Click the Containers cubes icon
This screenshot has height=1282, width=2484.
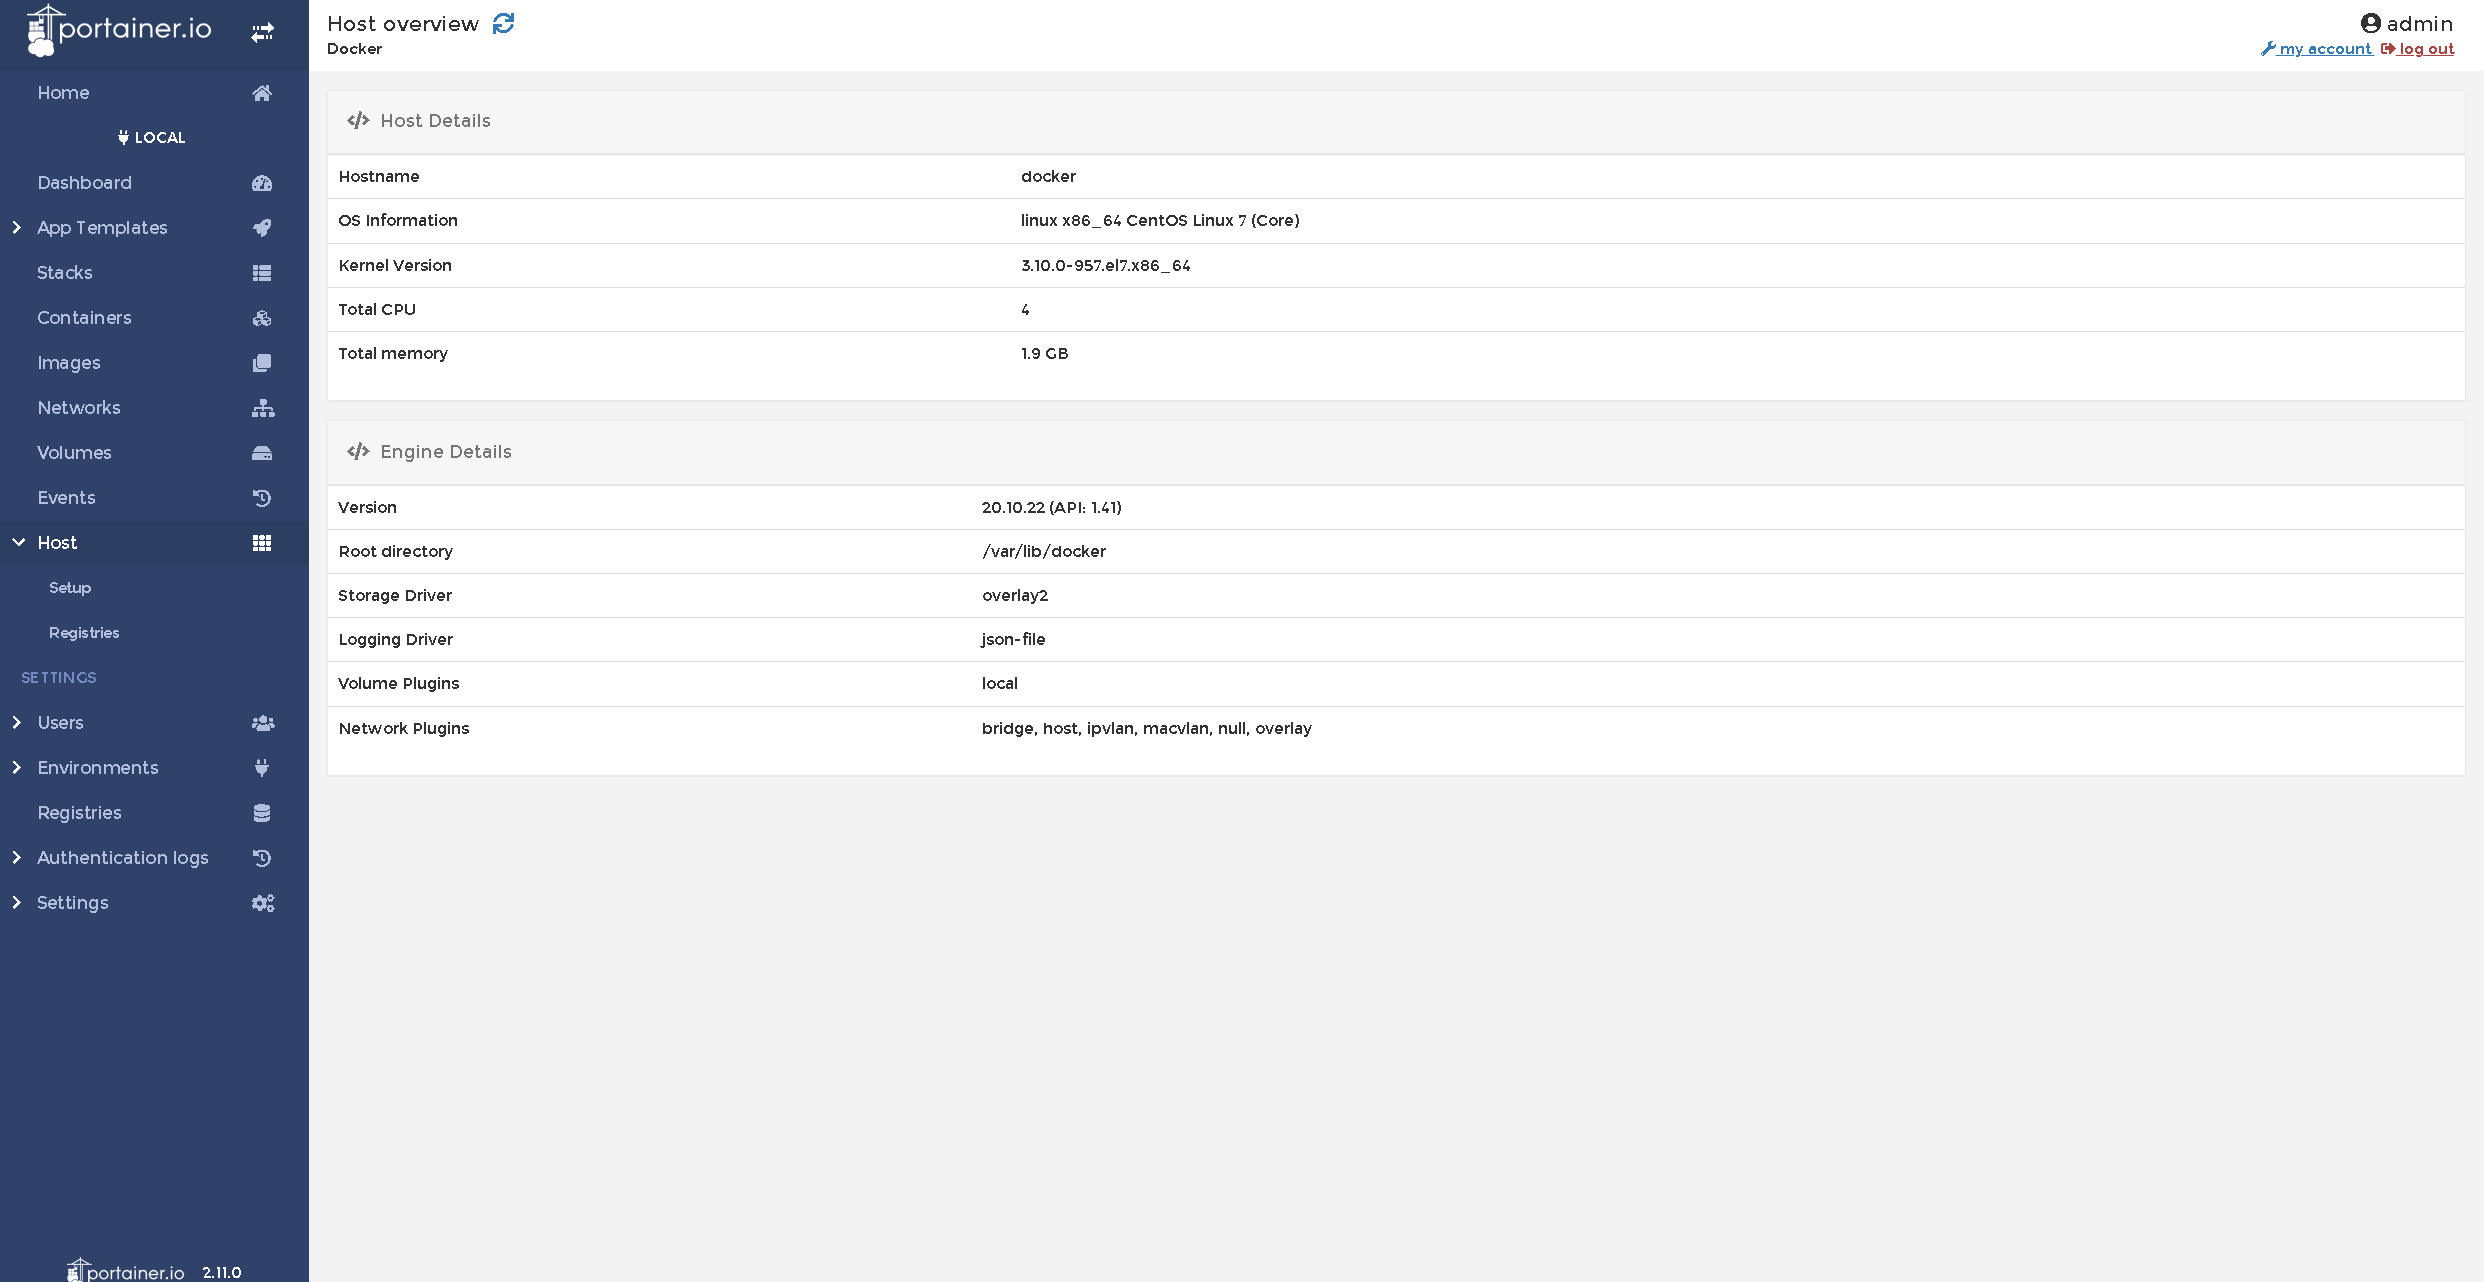262,318
